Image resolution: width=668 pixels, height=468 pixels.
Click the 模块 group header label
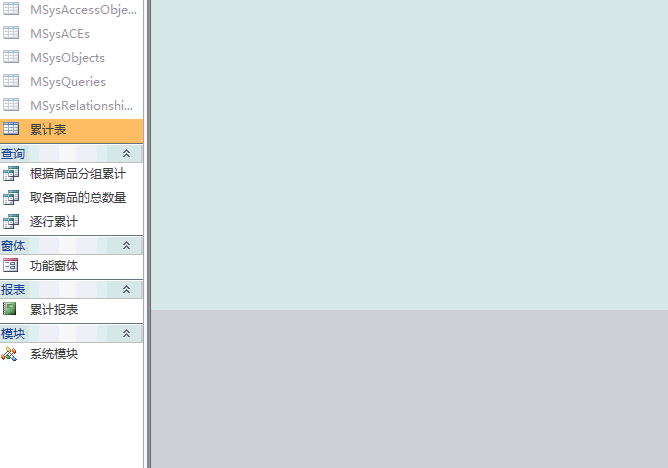click(13, 333)
